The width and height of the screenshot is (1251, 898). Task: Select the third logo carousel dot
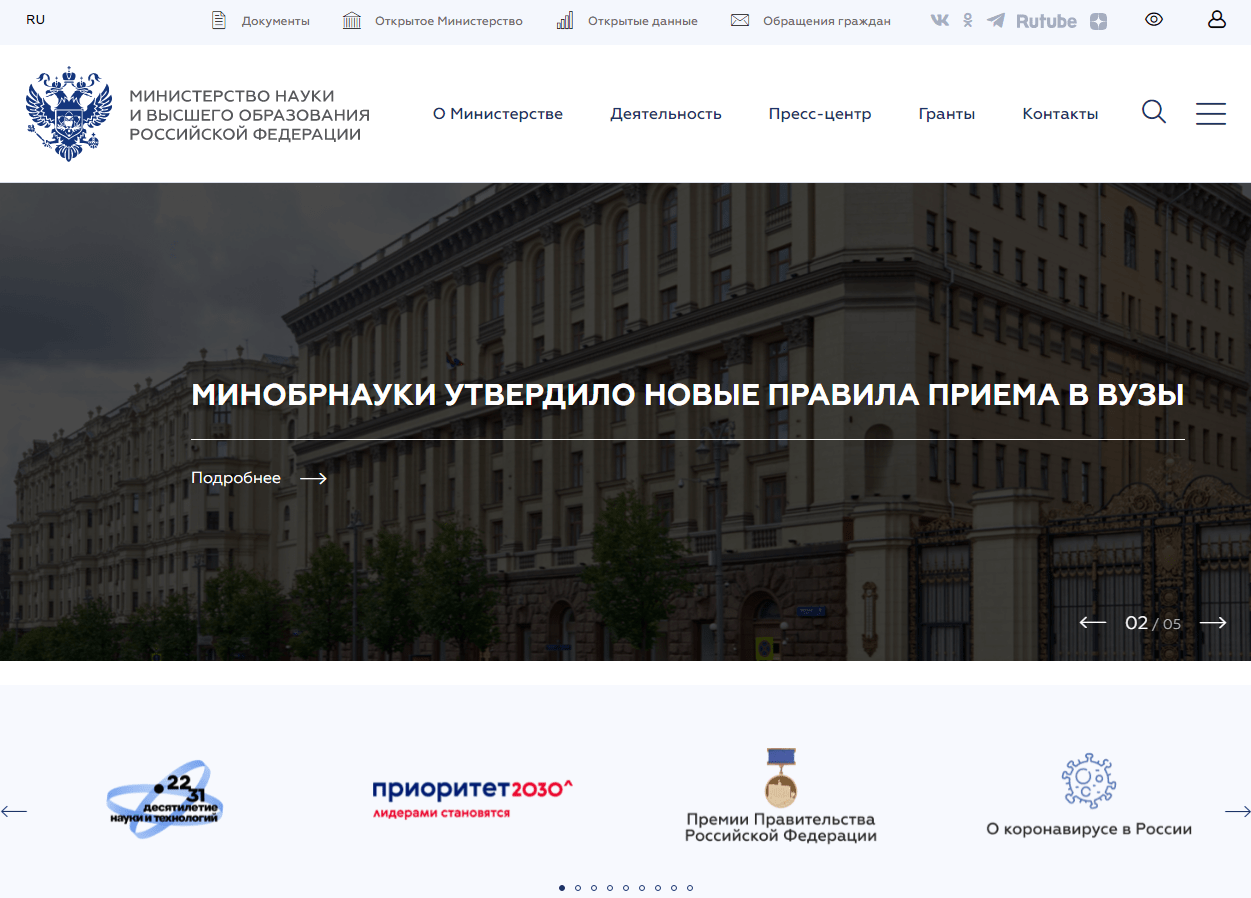tap(594, 888)
